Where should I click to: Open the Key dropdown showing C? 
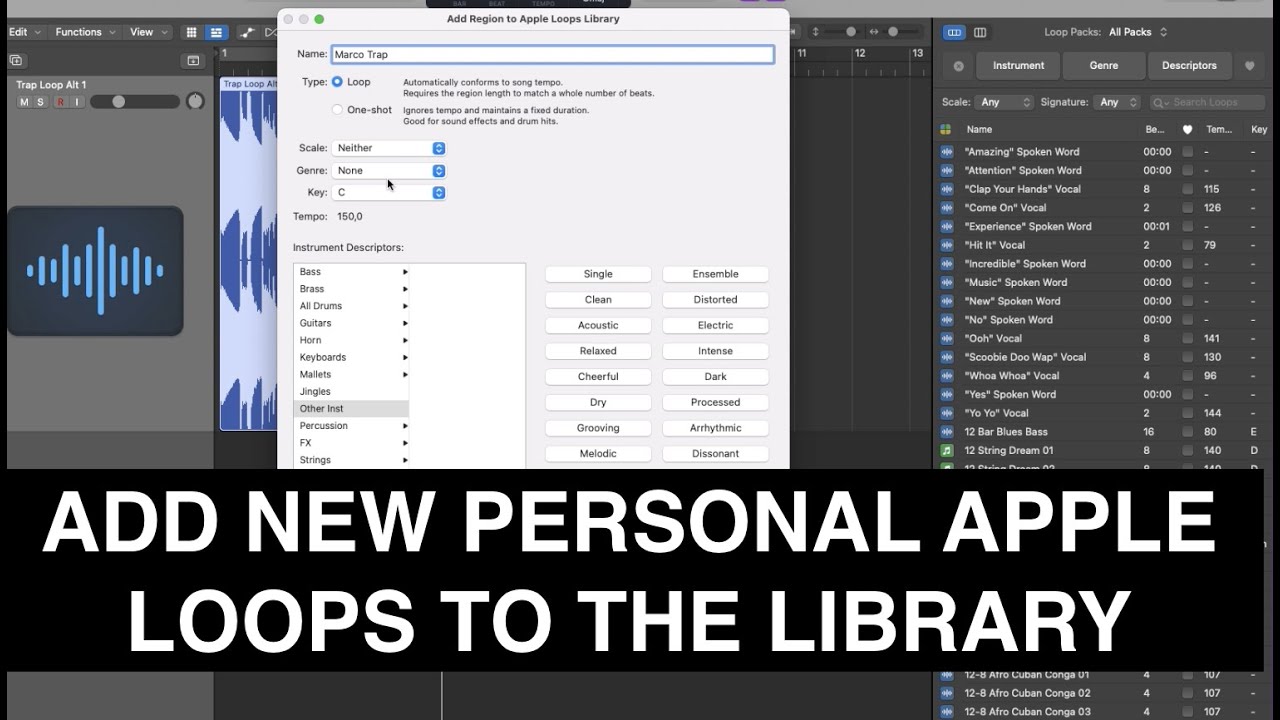(x=388, y=193)
